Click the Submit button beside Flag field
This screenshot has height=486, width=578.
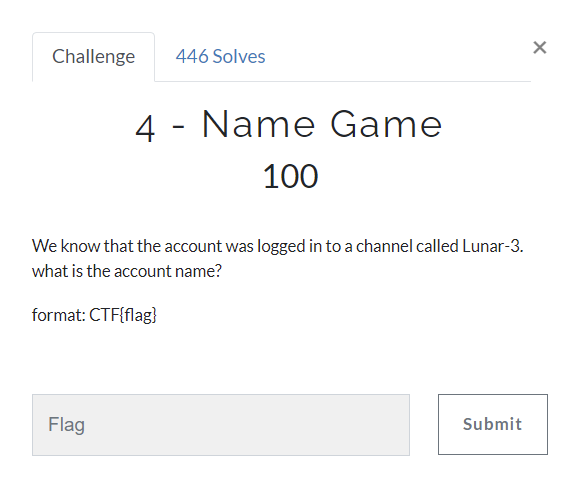[x=492, y=424]
